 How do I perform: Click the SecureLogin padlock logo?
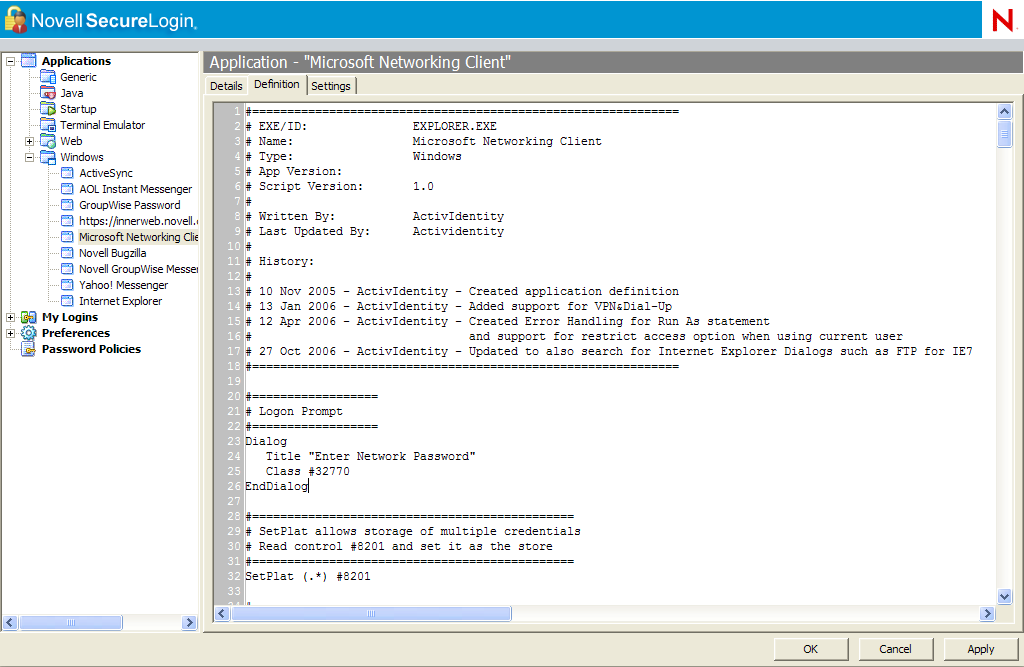15,20
